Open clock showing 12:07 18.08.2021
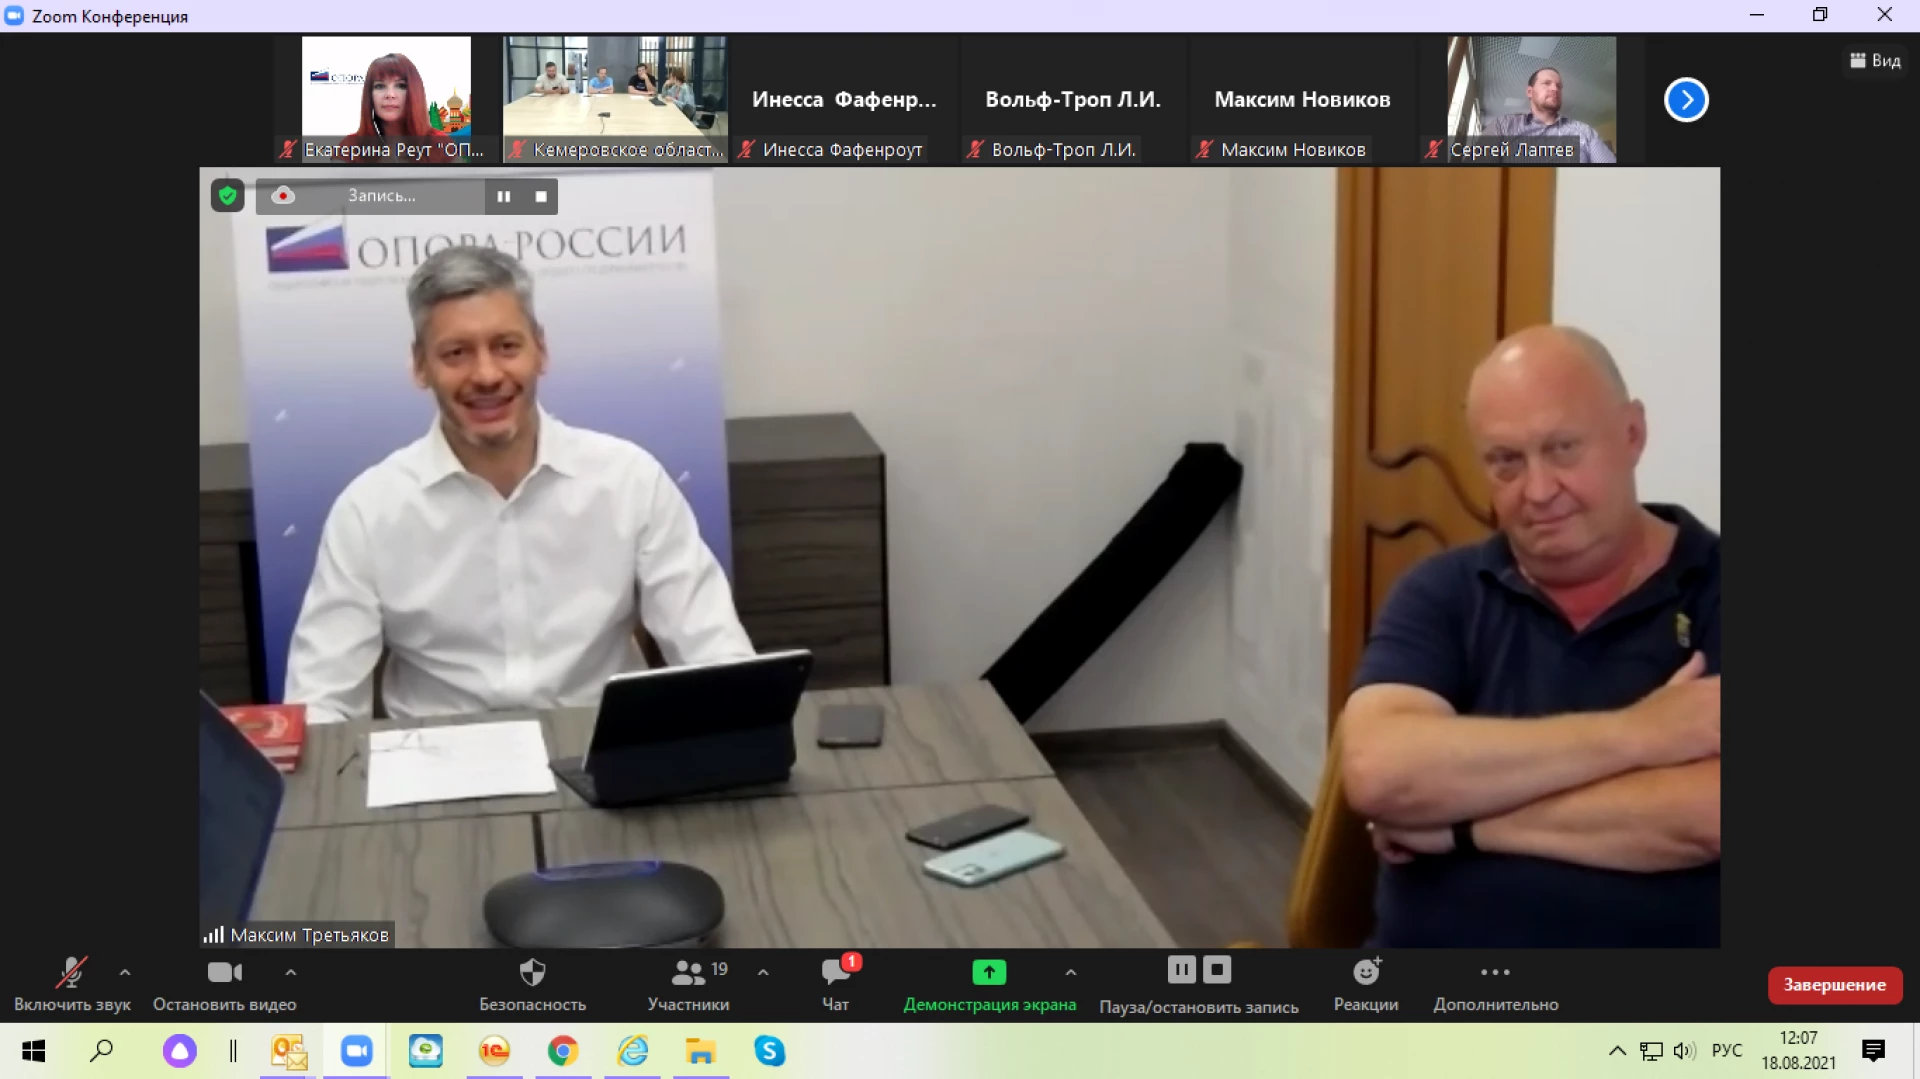This screenshot has width=1920, height=1079. (1799, 1051)
